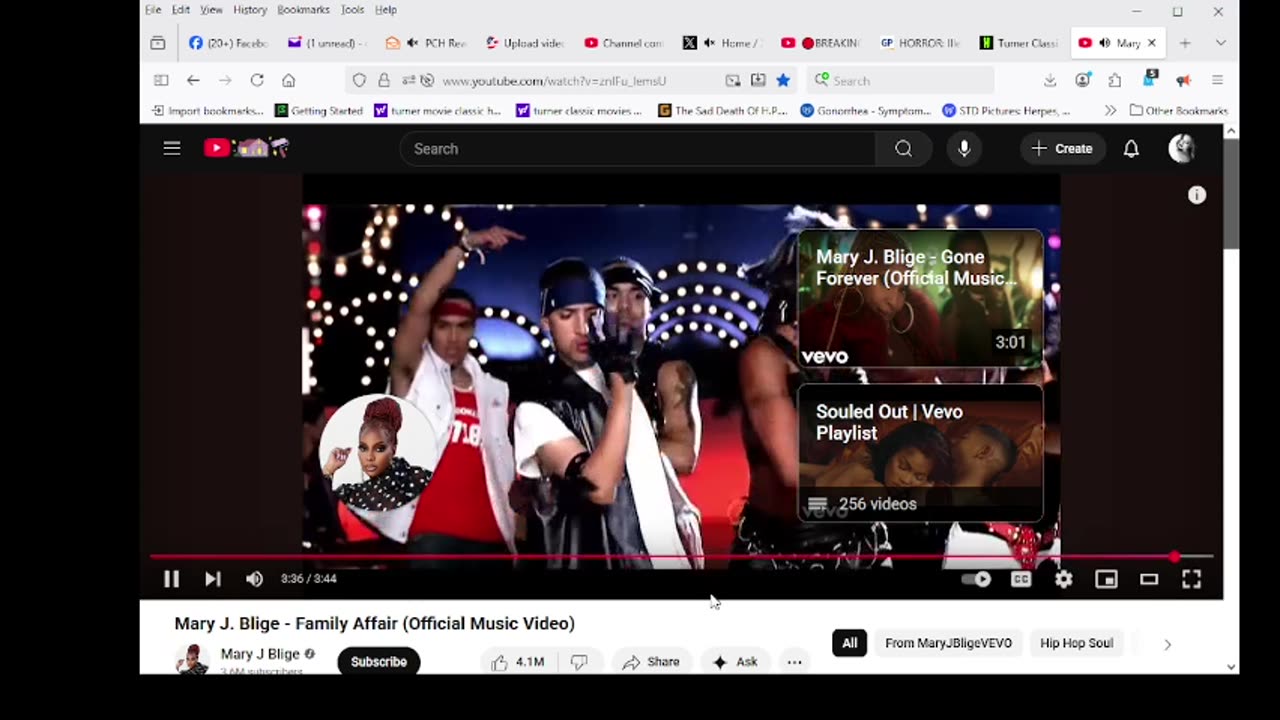The height and width of the screenshot is (720, 1280).
Task: Go to YouTube home via logo
Action: point(246,148)
